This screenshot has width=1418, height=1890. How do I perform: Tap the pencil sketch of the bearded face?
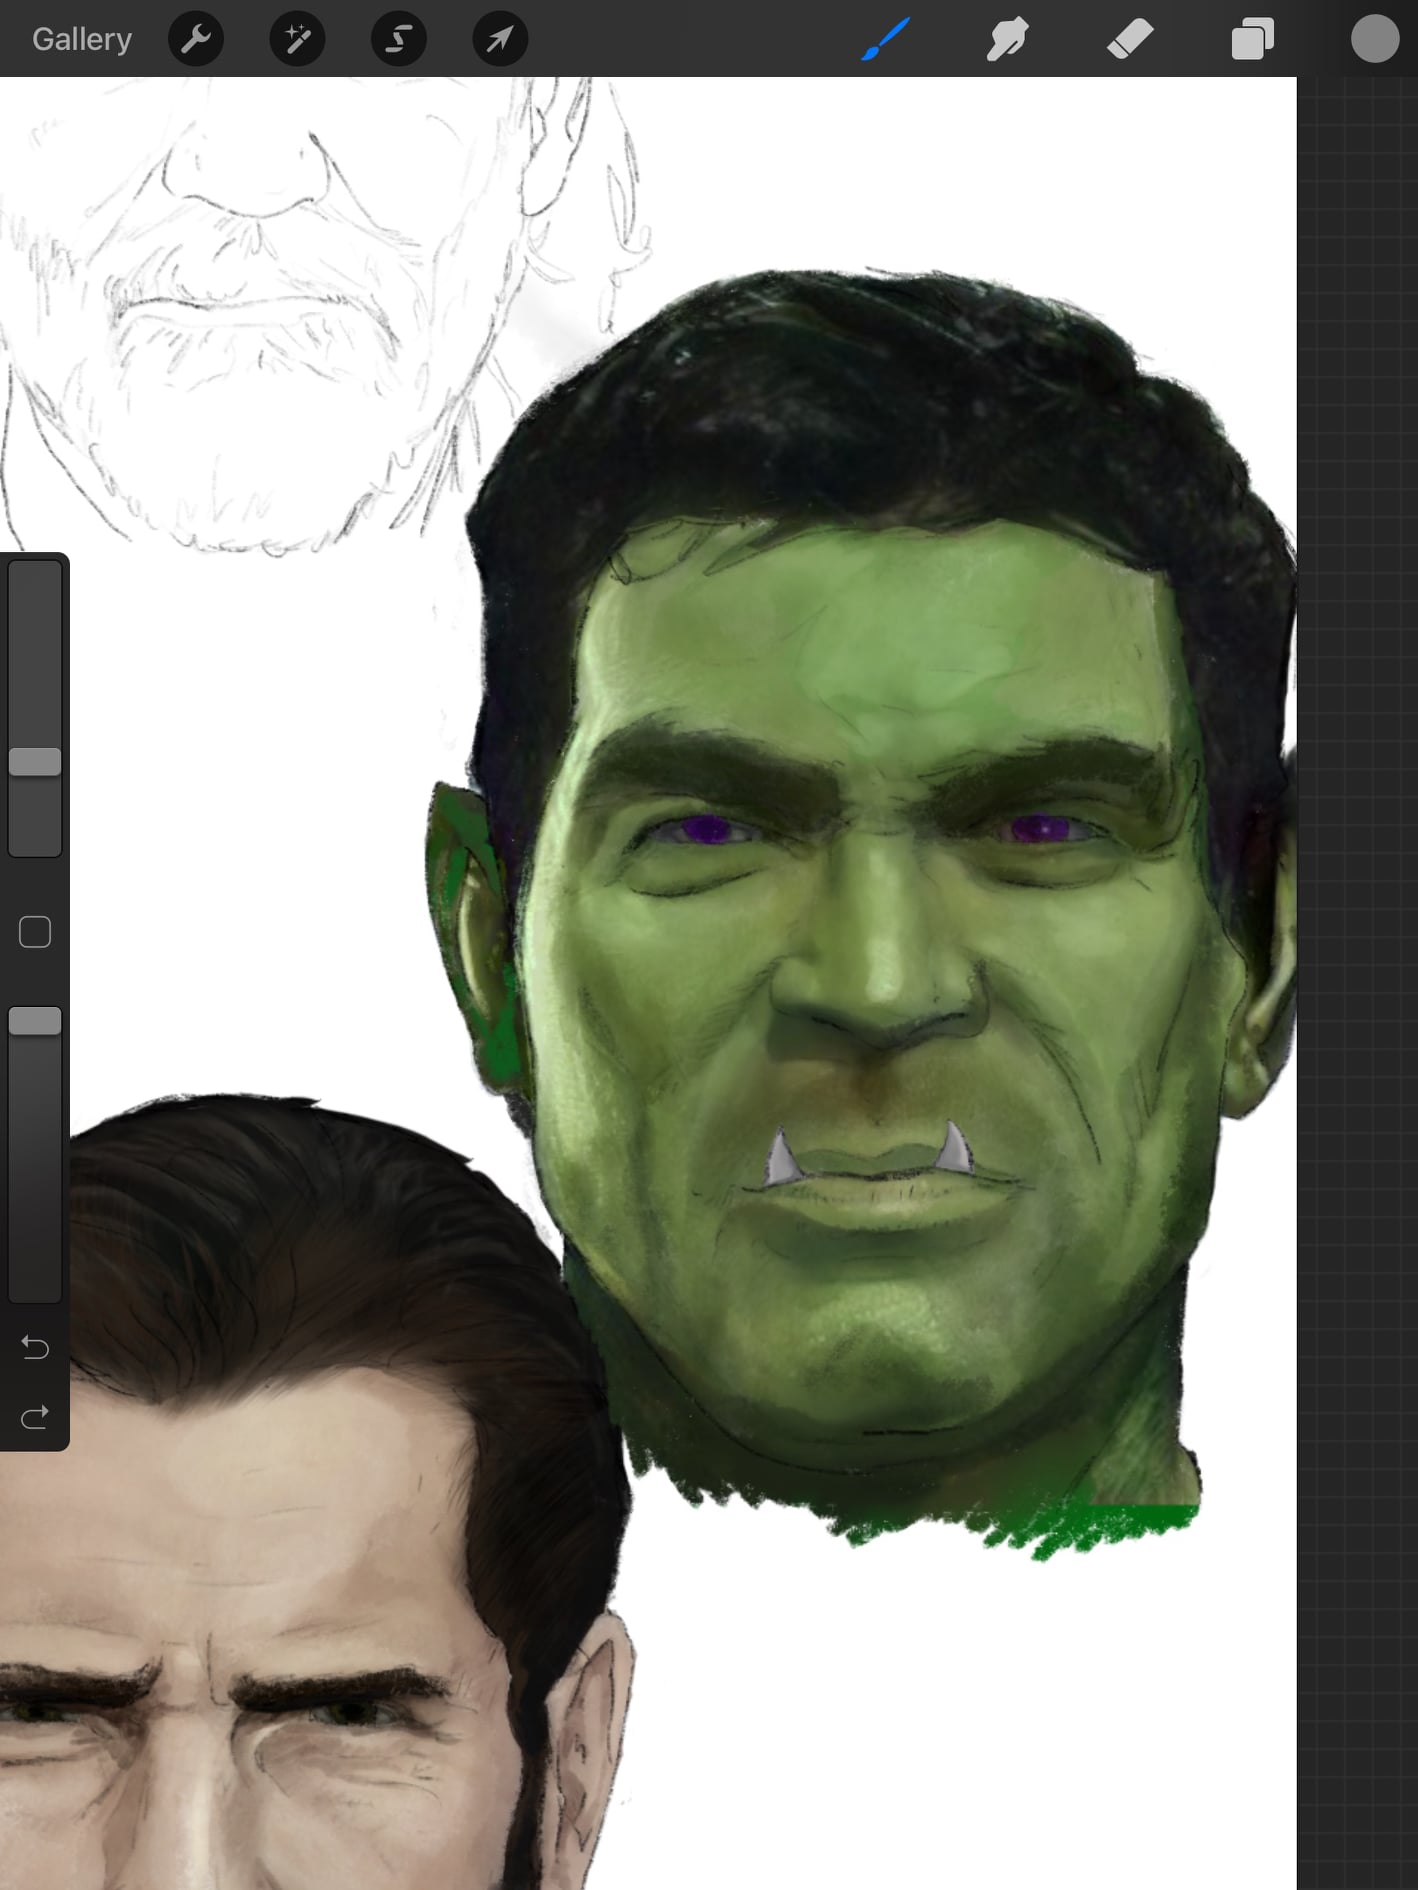coord(250,300)
